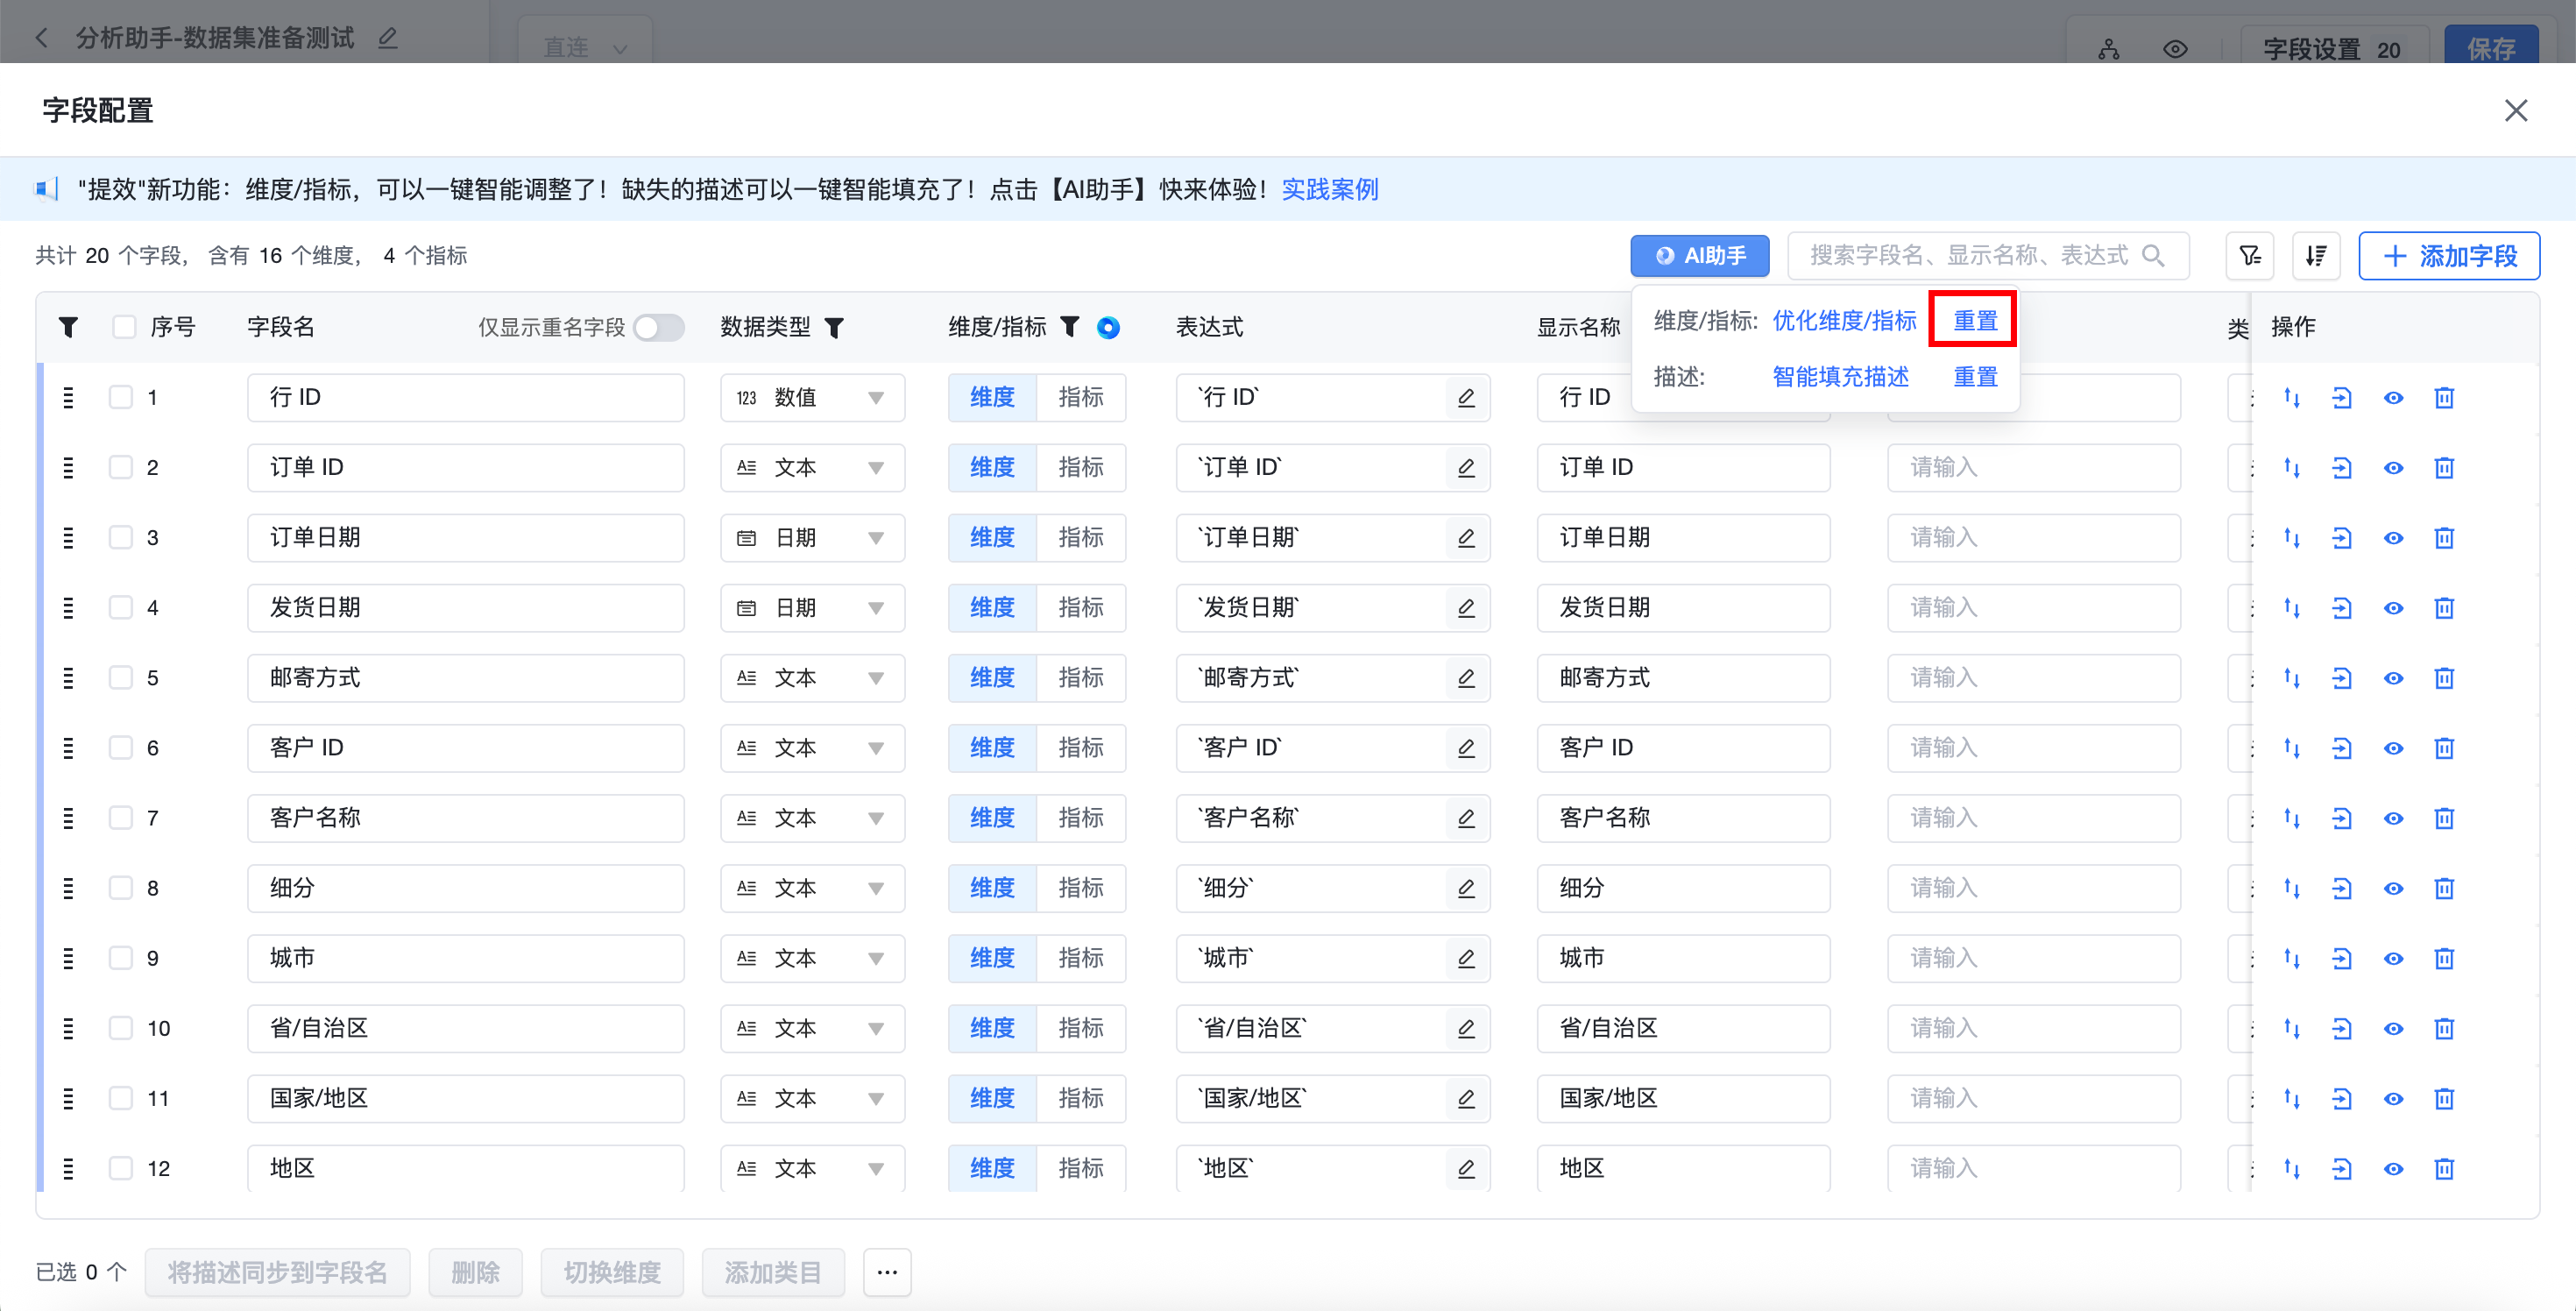Set 订单 ID row to 维度
This screenshot has height=1311, width=2576.
(x=992, y=468)
